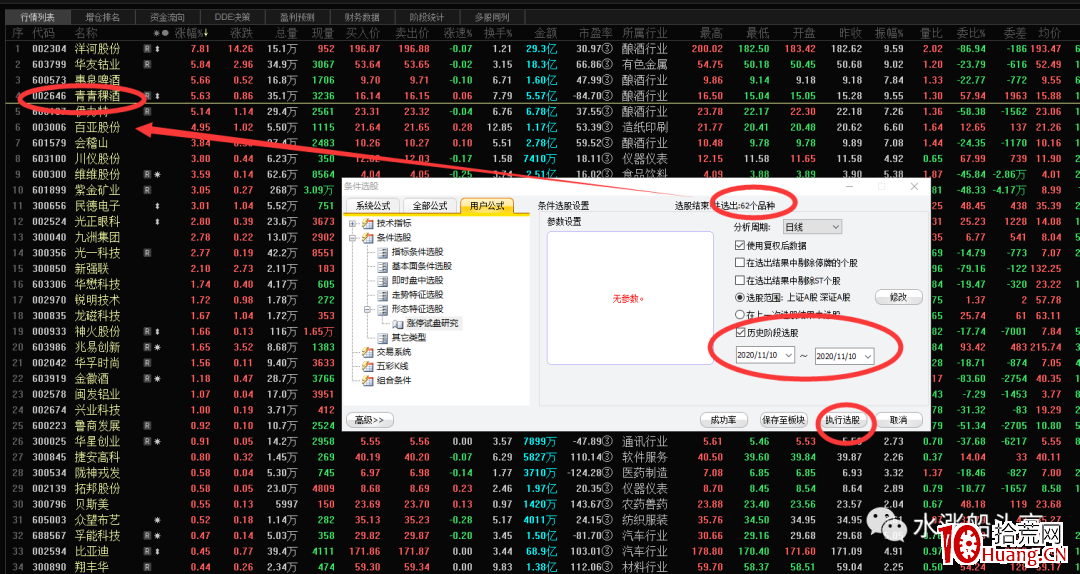The image size is (1080, 574).
Task: Select 在上一次选股结果中选股 radio button
Action: 740,315
